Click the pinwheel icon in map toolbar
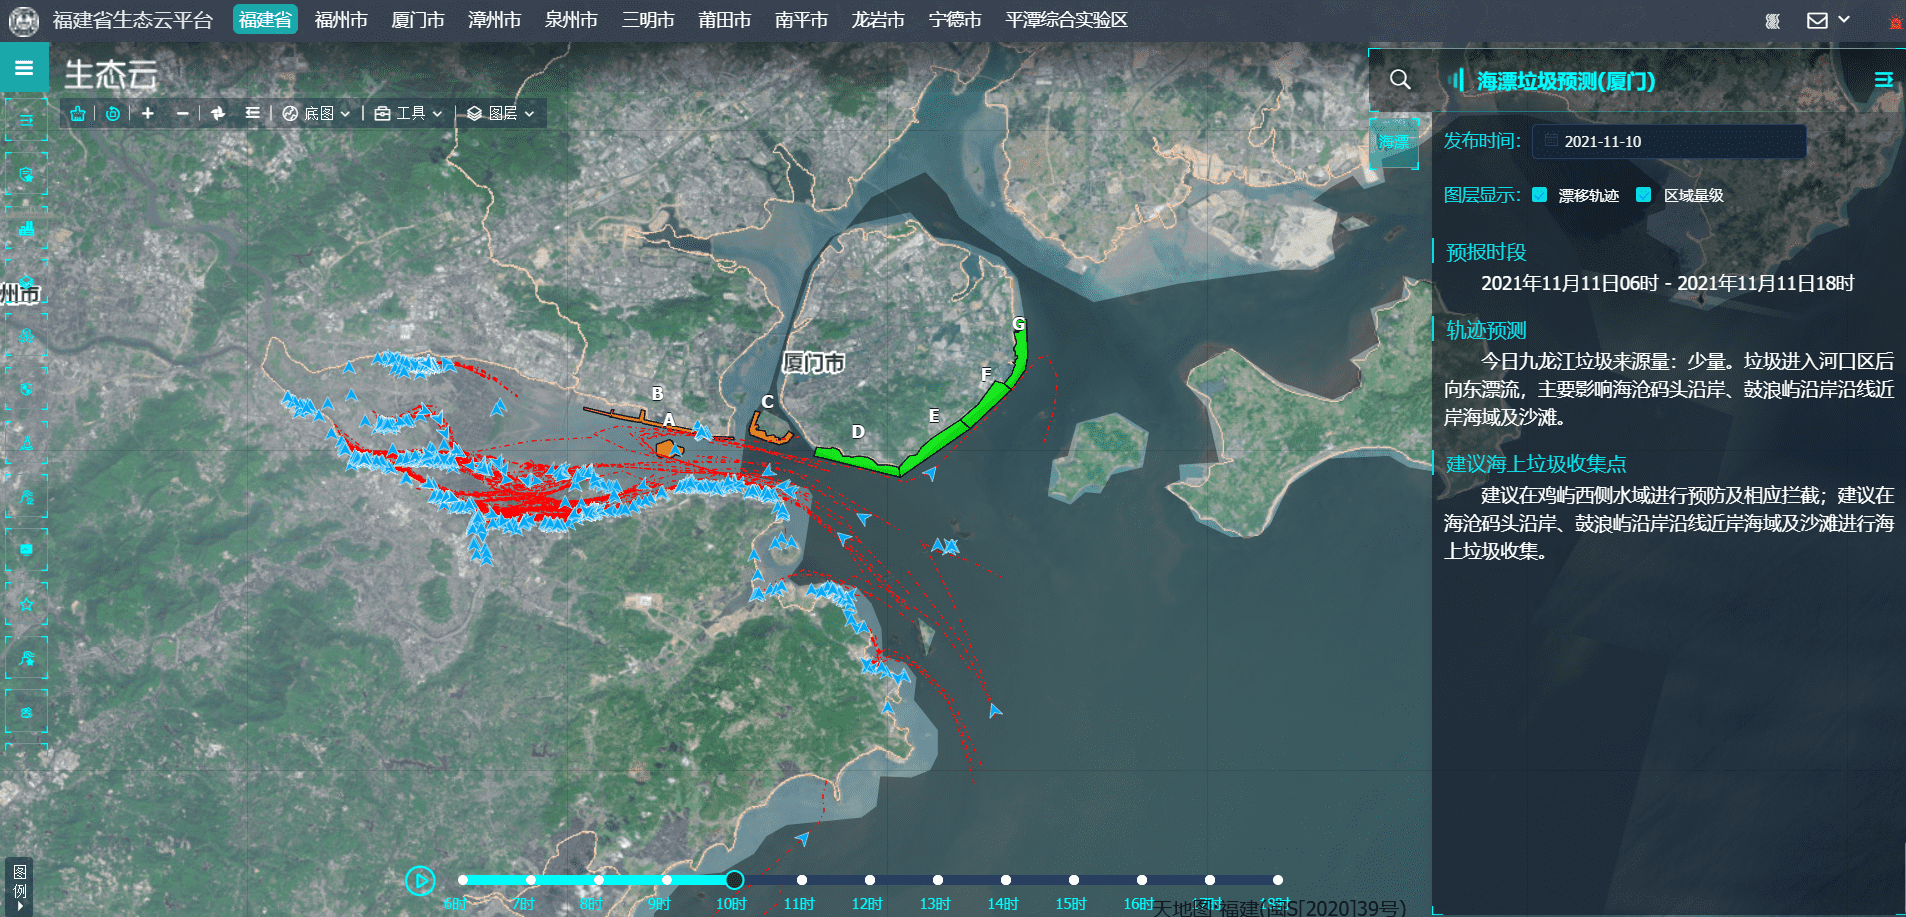 [218, 114]
